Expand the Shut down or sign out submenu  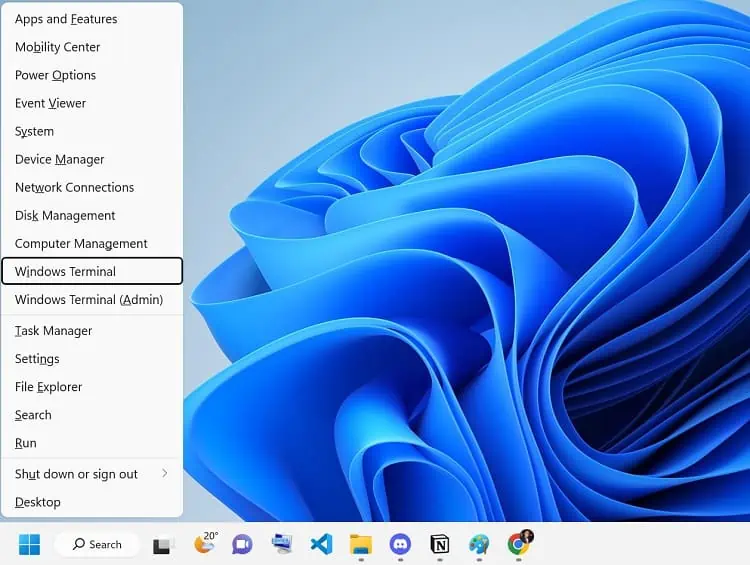tap(92, 474)
